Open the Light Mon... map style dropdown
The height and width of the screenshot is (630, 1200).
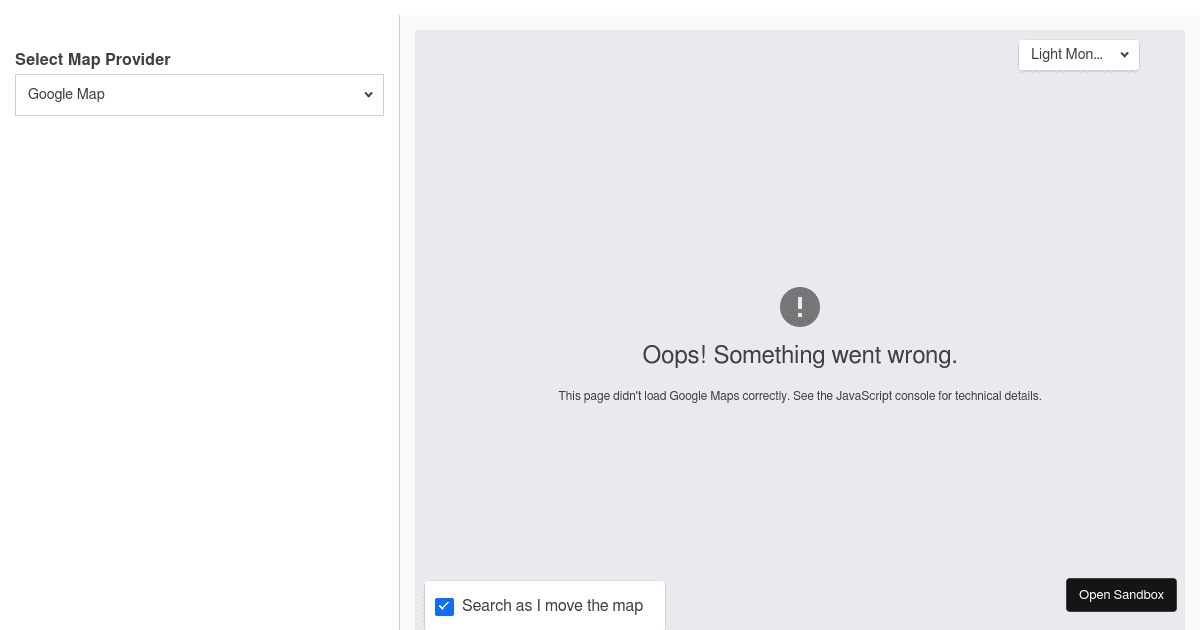click(x=1078, y=55)
